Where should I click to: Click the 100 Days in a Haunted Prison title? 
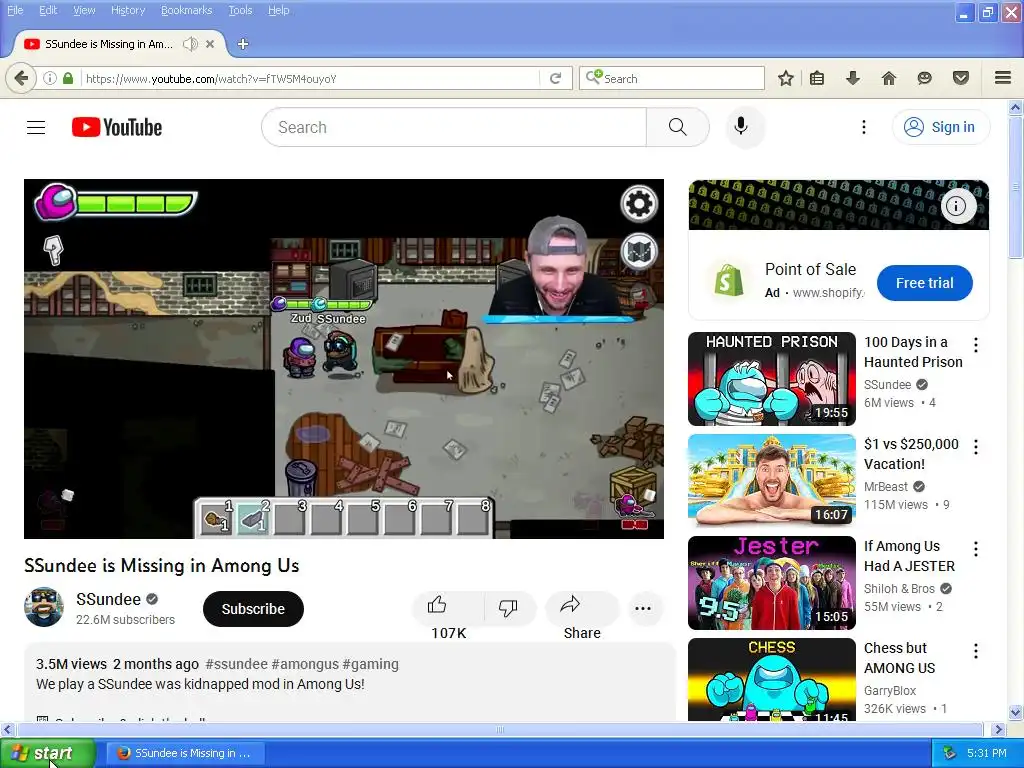coord(913,352)
